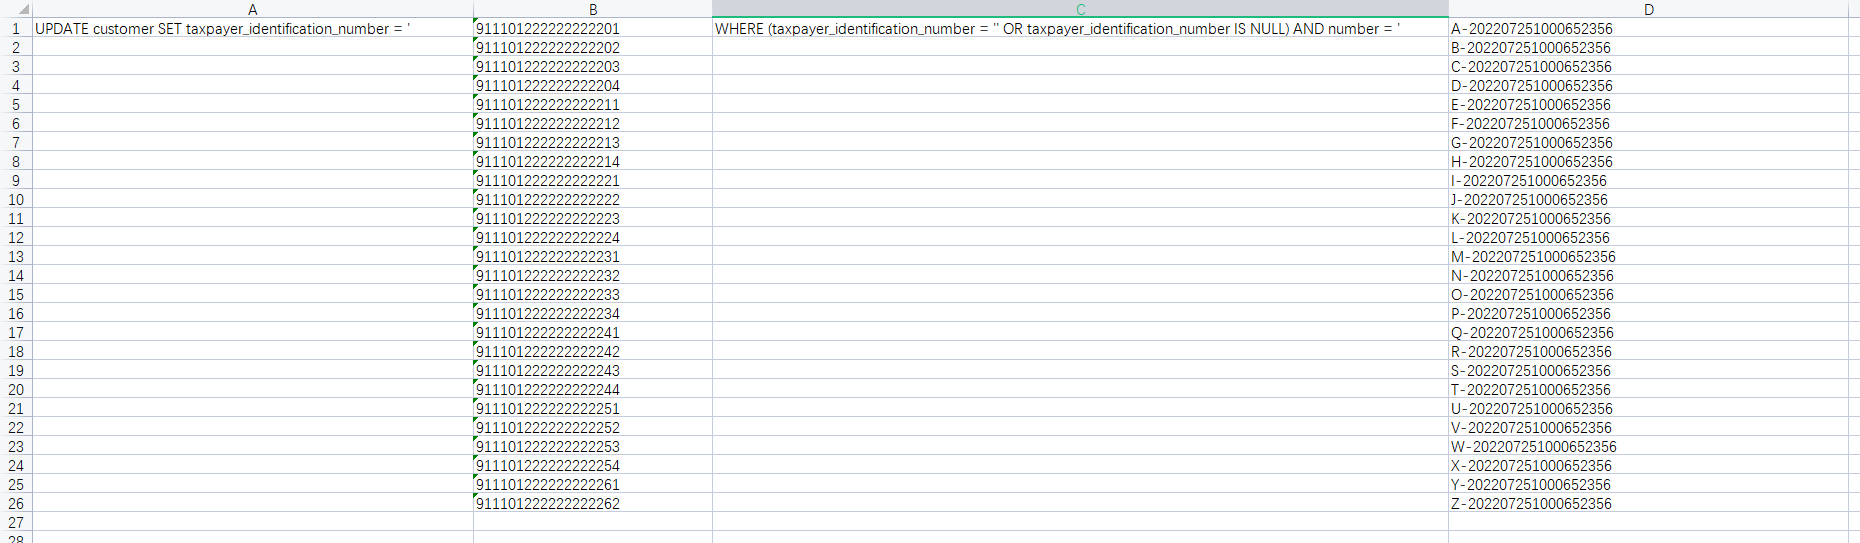
Task: Select cell 911101222222222262
Action: [593, 503]
